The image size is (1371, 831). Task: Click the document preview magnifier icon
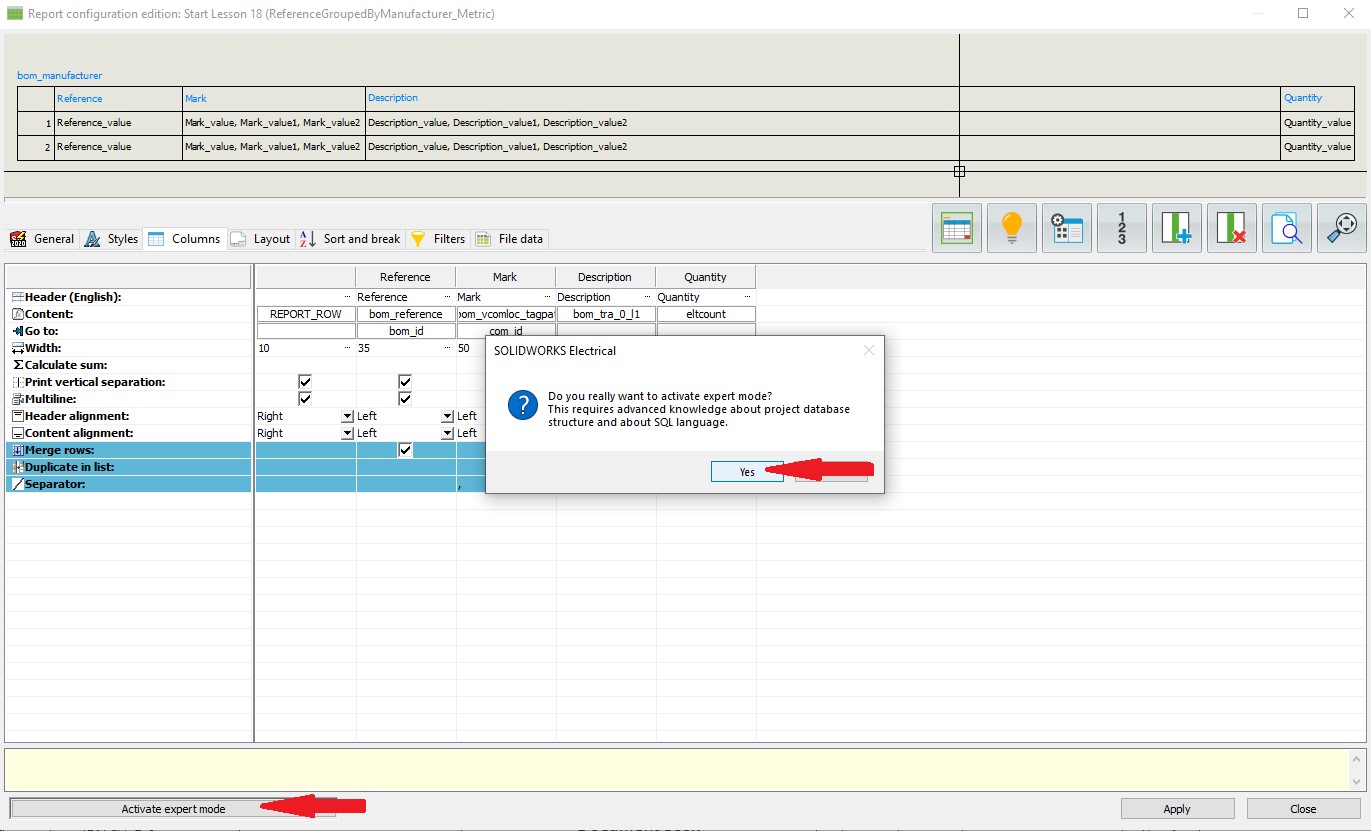(1286, 228)
